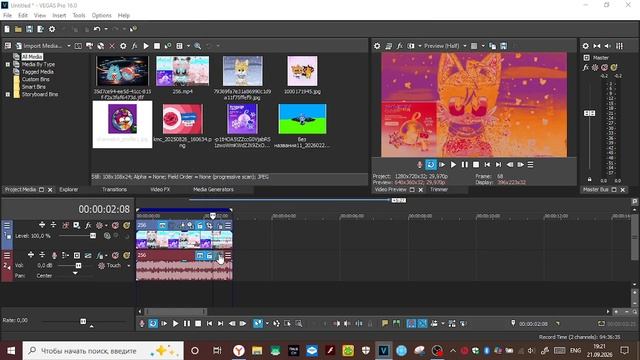The height and width of the screenshot is (360, 640).
Task: Toggle Solo on the video track
Action: coord(127,225)
